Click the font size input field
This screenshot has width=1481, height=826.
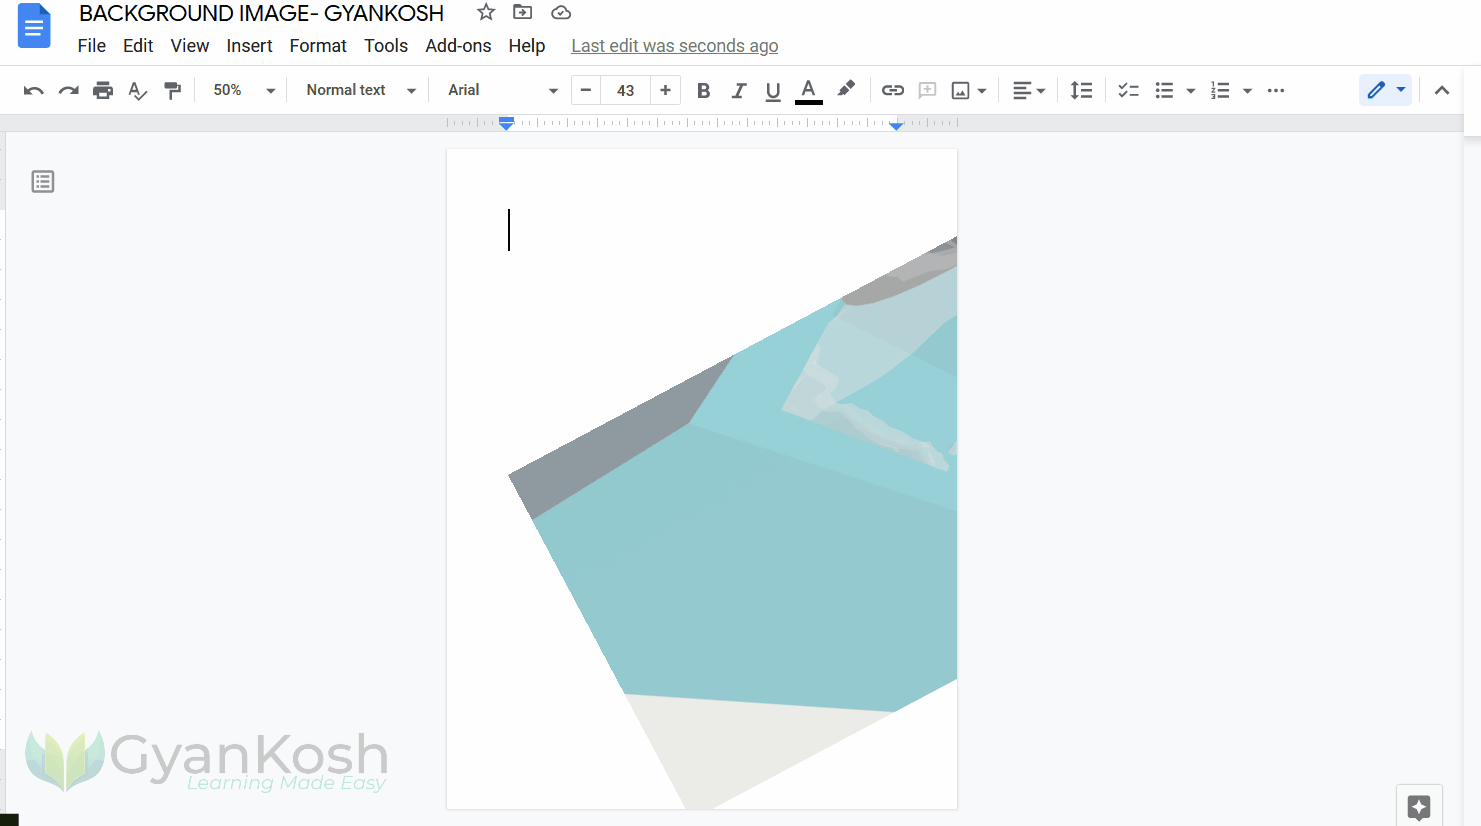point(625,89)
